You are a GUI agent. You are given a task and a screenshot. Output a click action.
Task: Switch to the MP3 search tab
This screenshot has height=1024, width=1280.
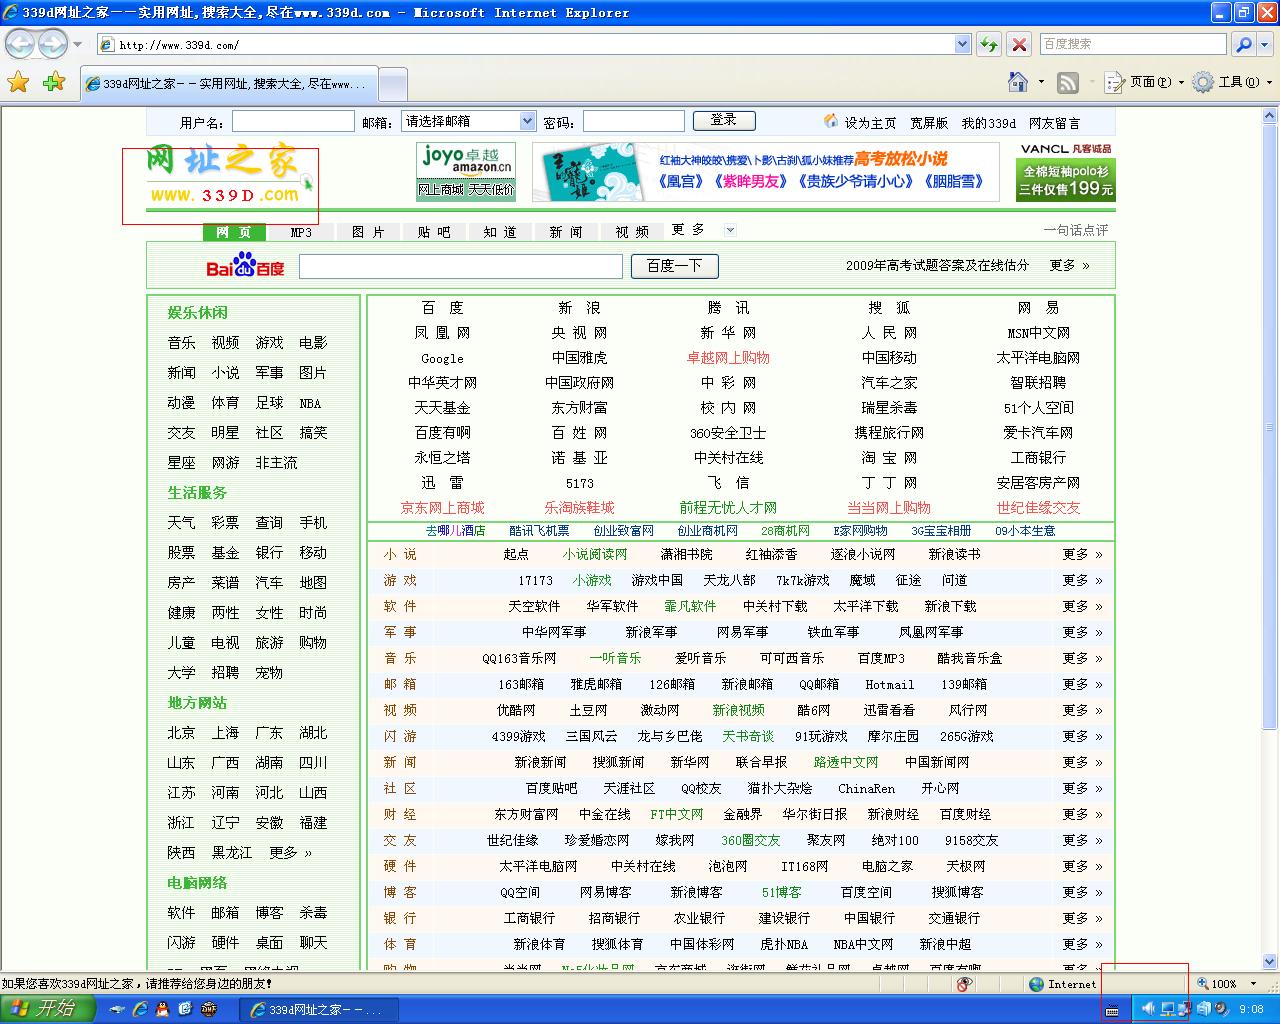[x=301, y=232]
